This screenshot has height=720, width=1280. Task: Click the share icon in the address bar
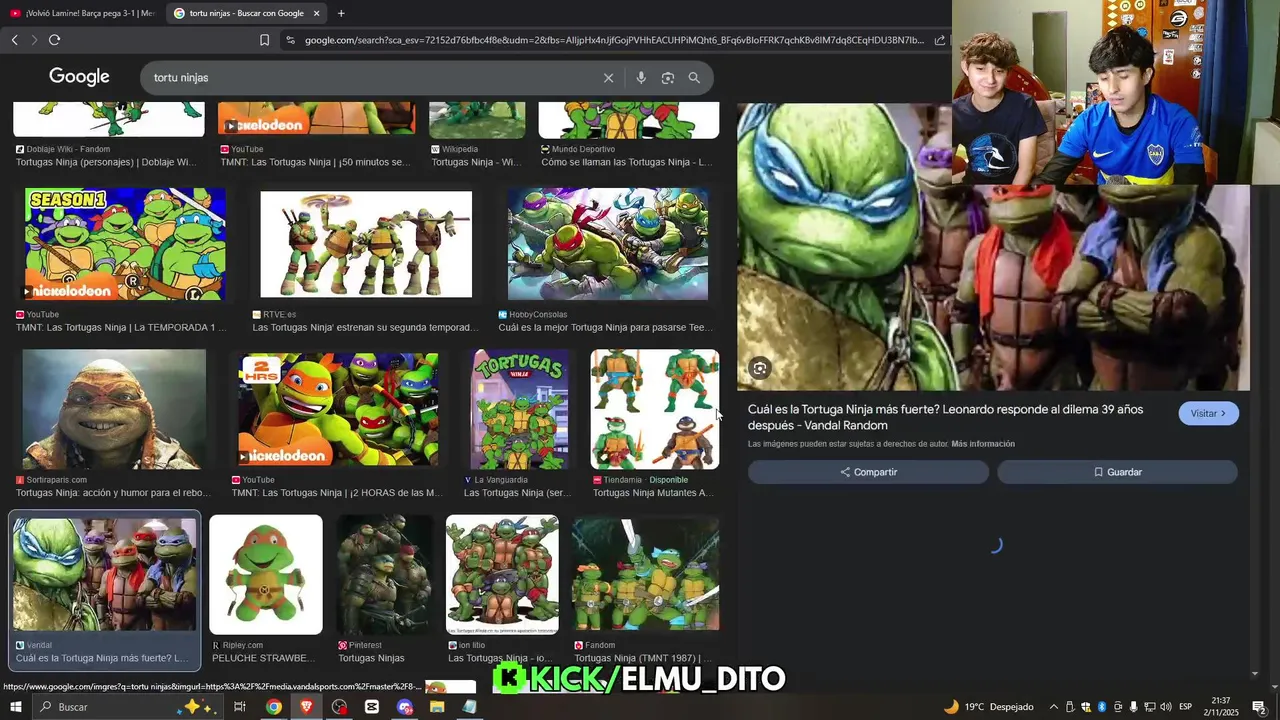pyautogui.click(x=940, y=40)
